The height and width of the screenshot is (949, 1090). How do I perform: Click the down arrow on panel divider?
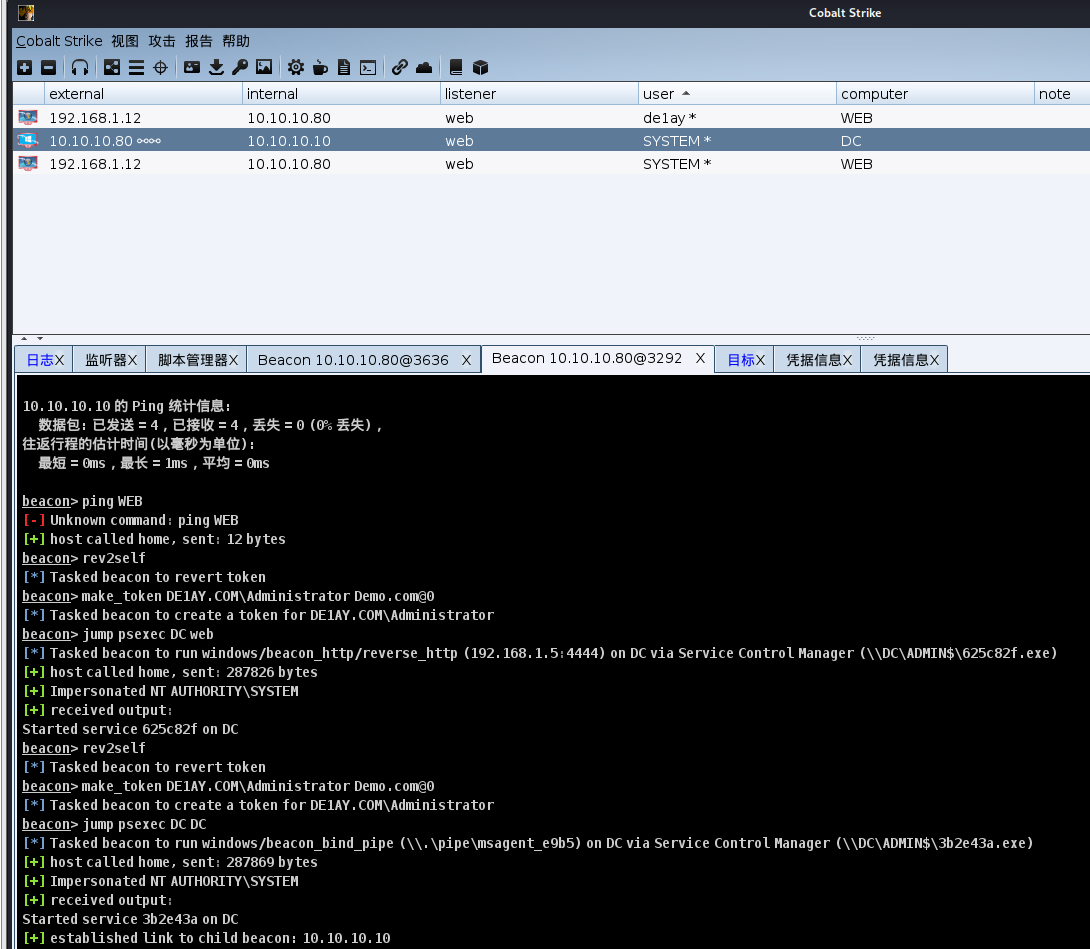click(x=40, y=339)
